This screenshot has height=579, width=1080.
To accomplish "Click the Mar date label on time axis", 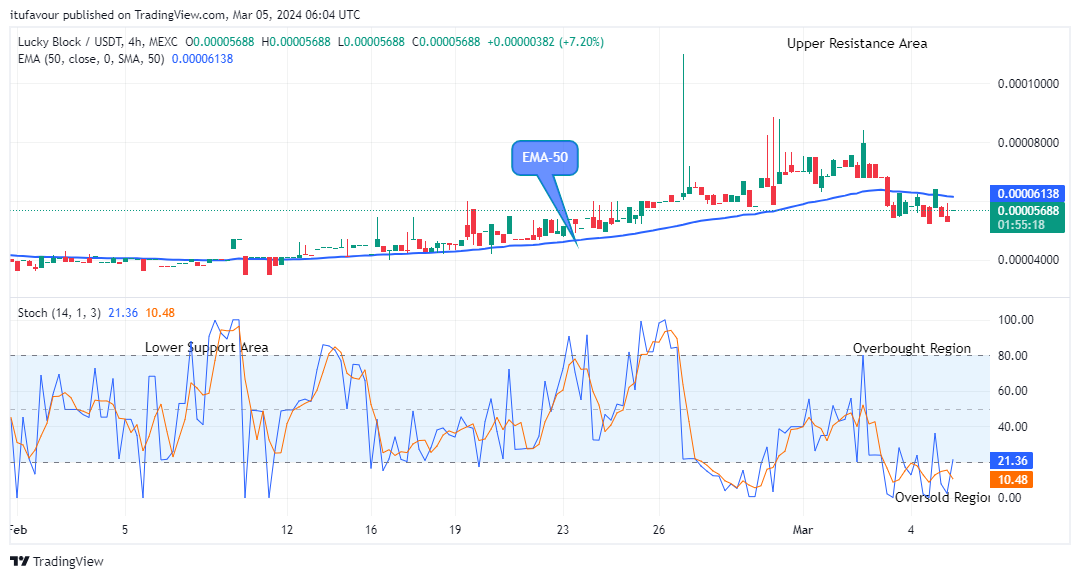I will [x=802, y=529].
